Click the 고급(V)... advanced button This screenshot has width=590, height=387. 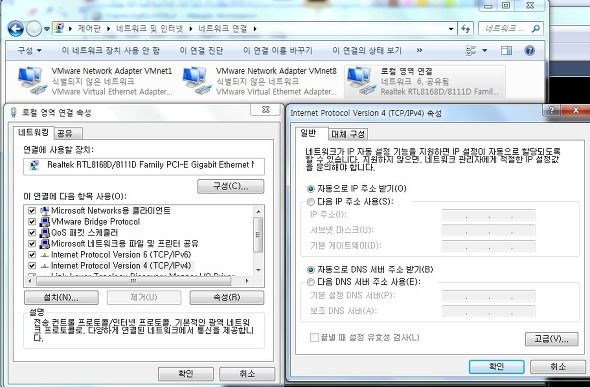552,339
